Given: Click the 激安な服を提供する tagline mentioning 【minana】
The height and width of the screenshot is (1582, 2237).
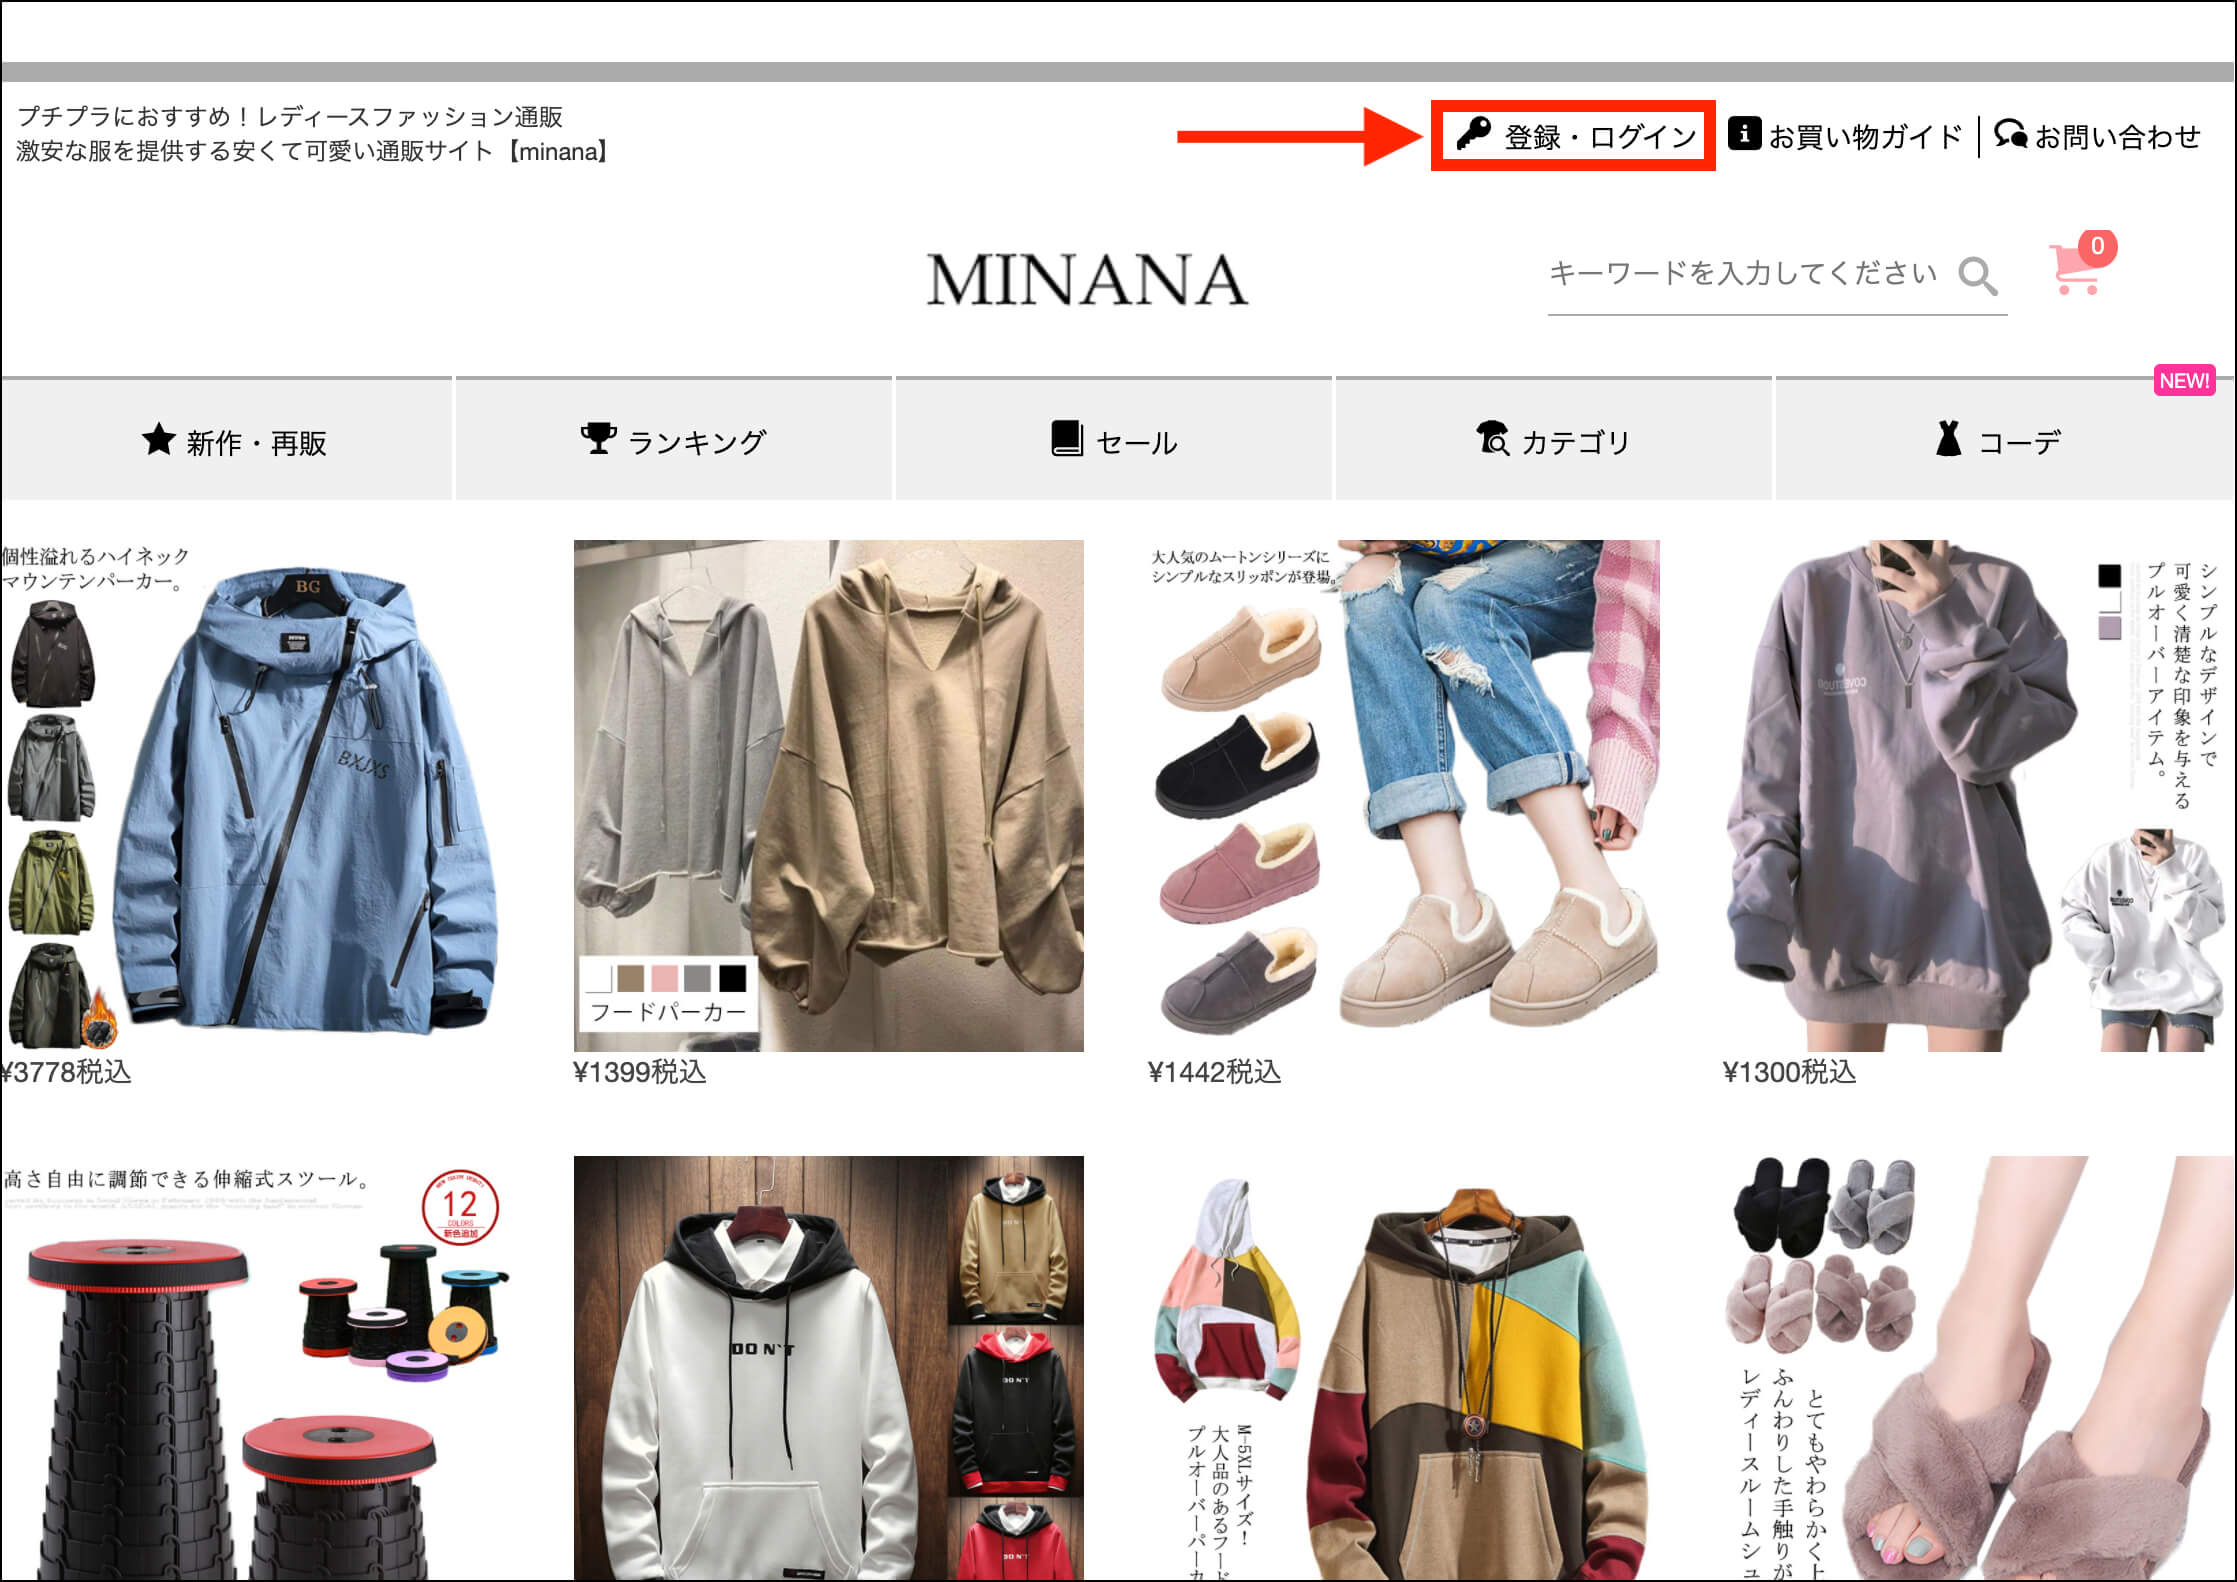Looking at the screenshot, I should 314,152.
